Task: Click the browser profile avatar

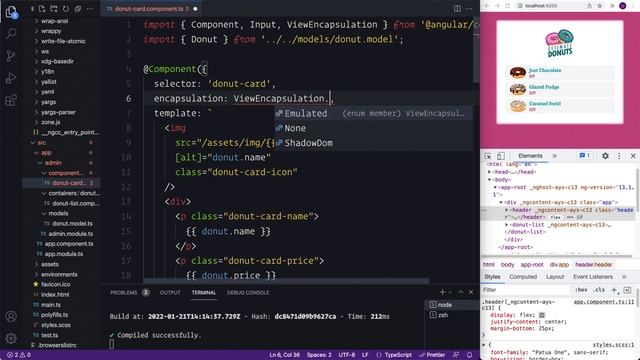Action: 622,6
